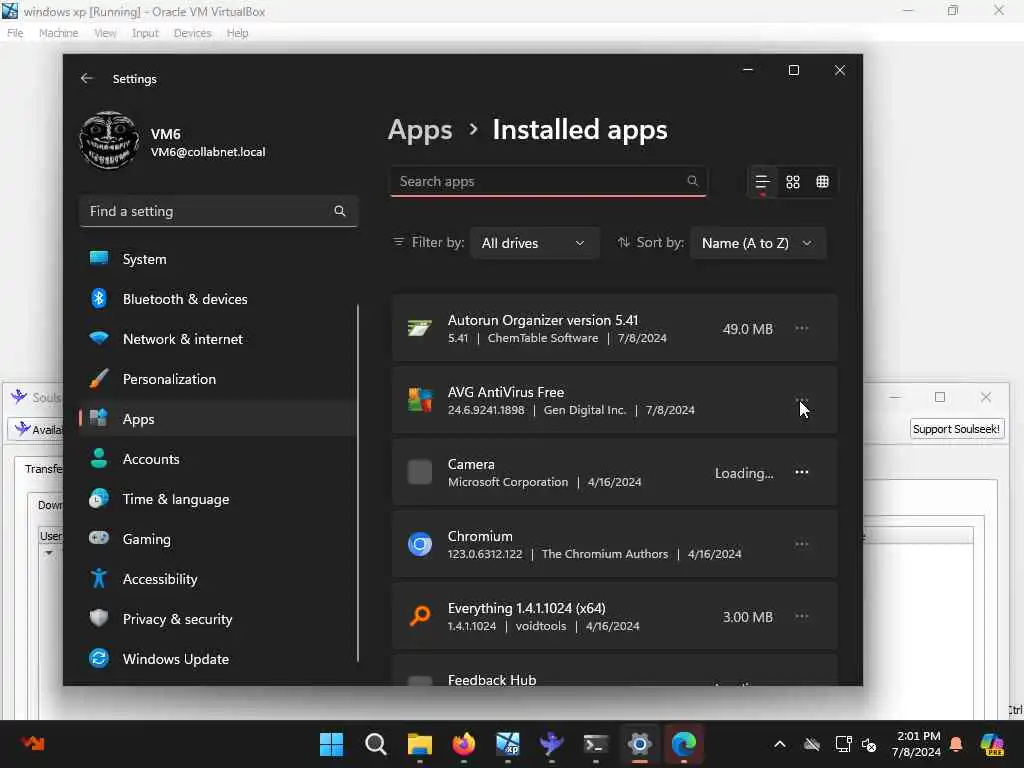This screenshot has height=768, width=1024.
Task: Open VirtualBox File menu
Action: [x=15, y=33]
